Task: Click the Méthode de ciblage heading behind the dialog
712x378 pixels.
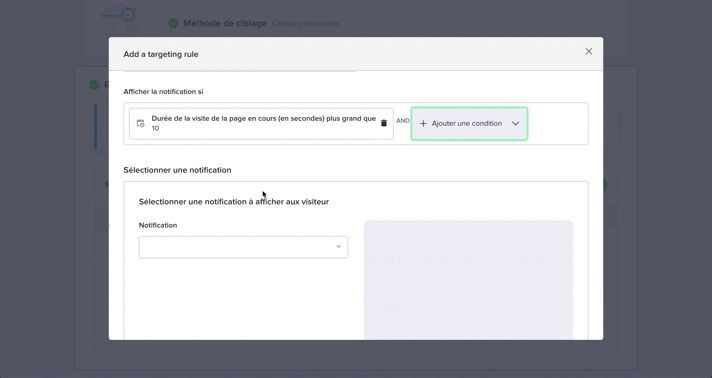Action: [225, 23]
